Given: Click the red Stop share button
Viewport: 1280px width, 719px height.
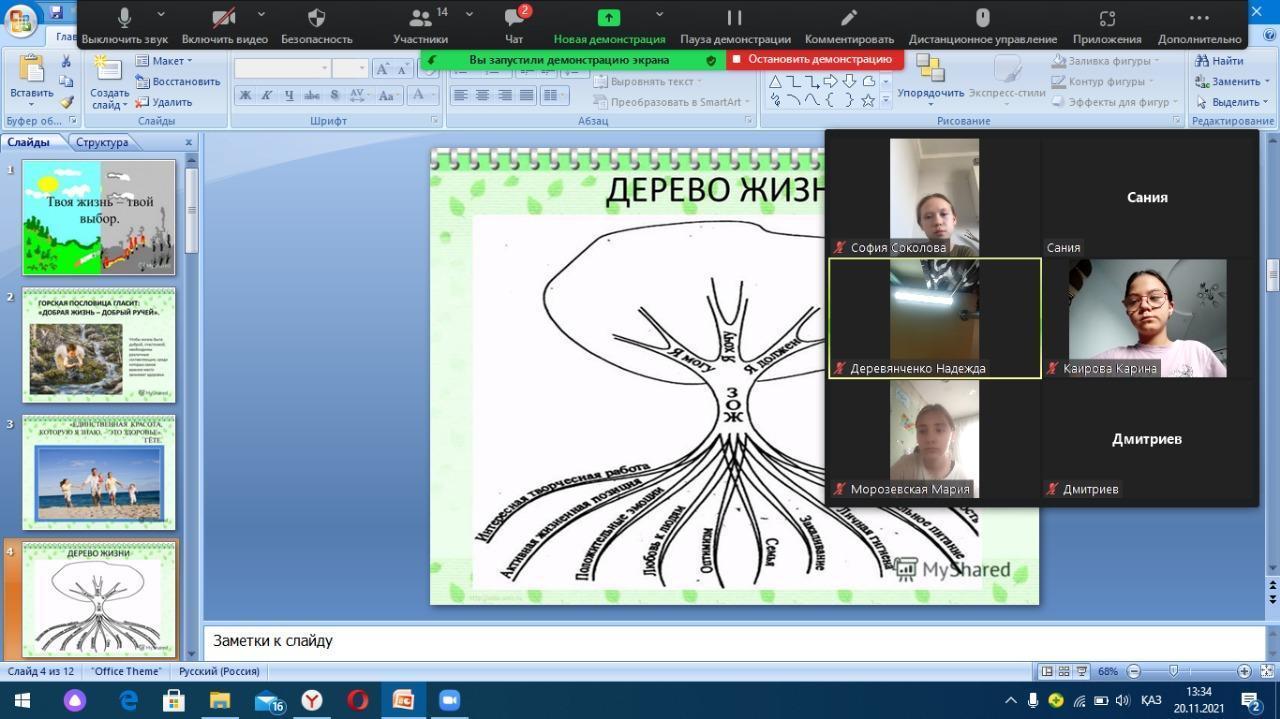Looking at the screenshot, I should click(814, 60).
